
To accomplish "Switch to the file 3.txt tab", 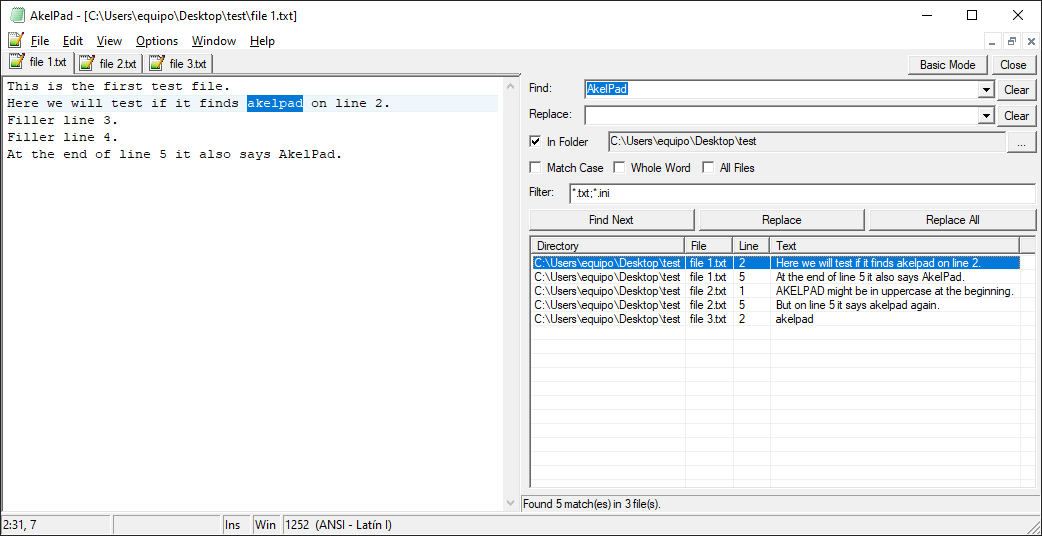I will [x=179, y=64].
